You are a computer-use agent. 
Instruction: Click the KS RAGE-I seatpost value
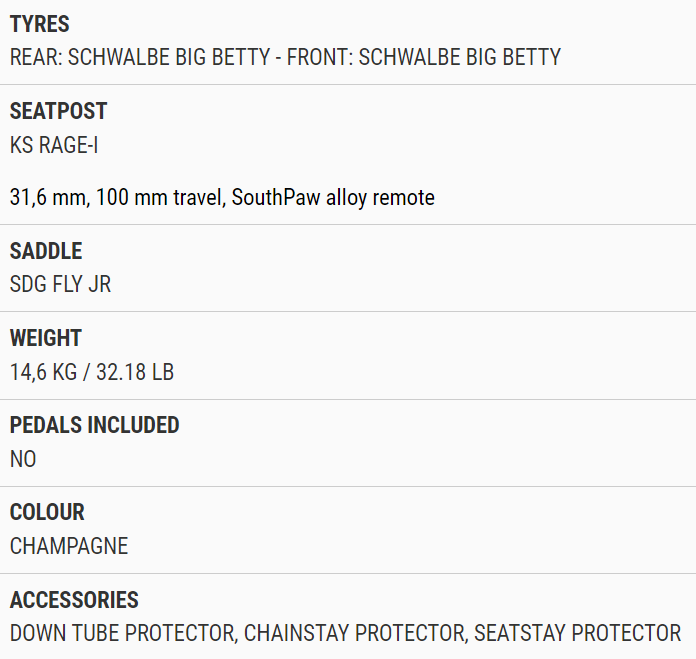tap(54, 145)
